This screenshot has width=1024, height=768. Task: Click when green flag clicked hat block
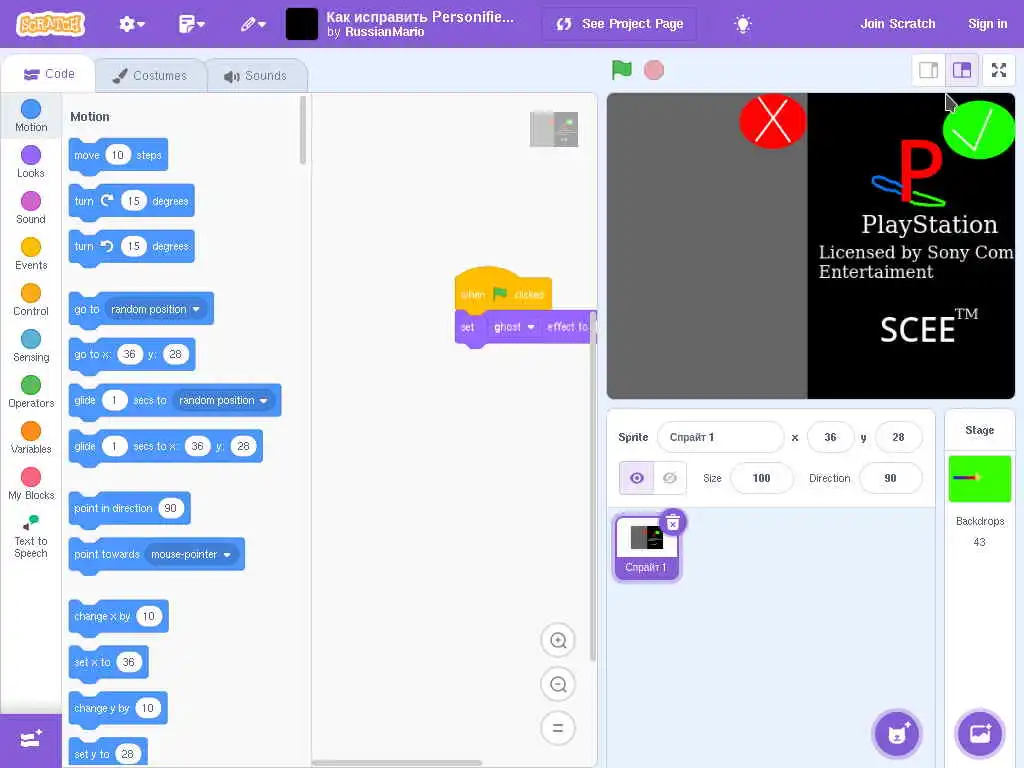pos(503,289)
